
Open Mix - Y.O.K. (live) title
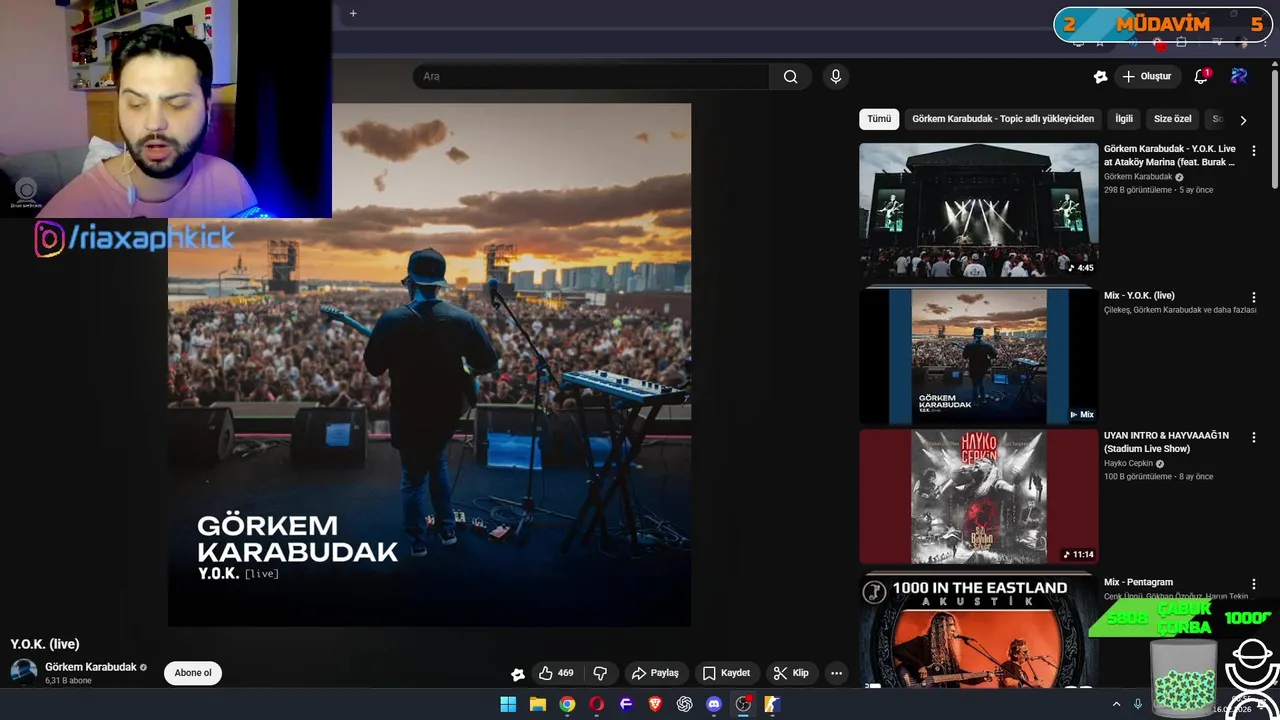coord(1139,296)
